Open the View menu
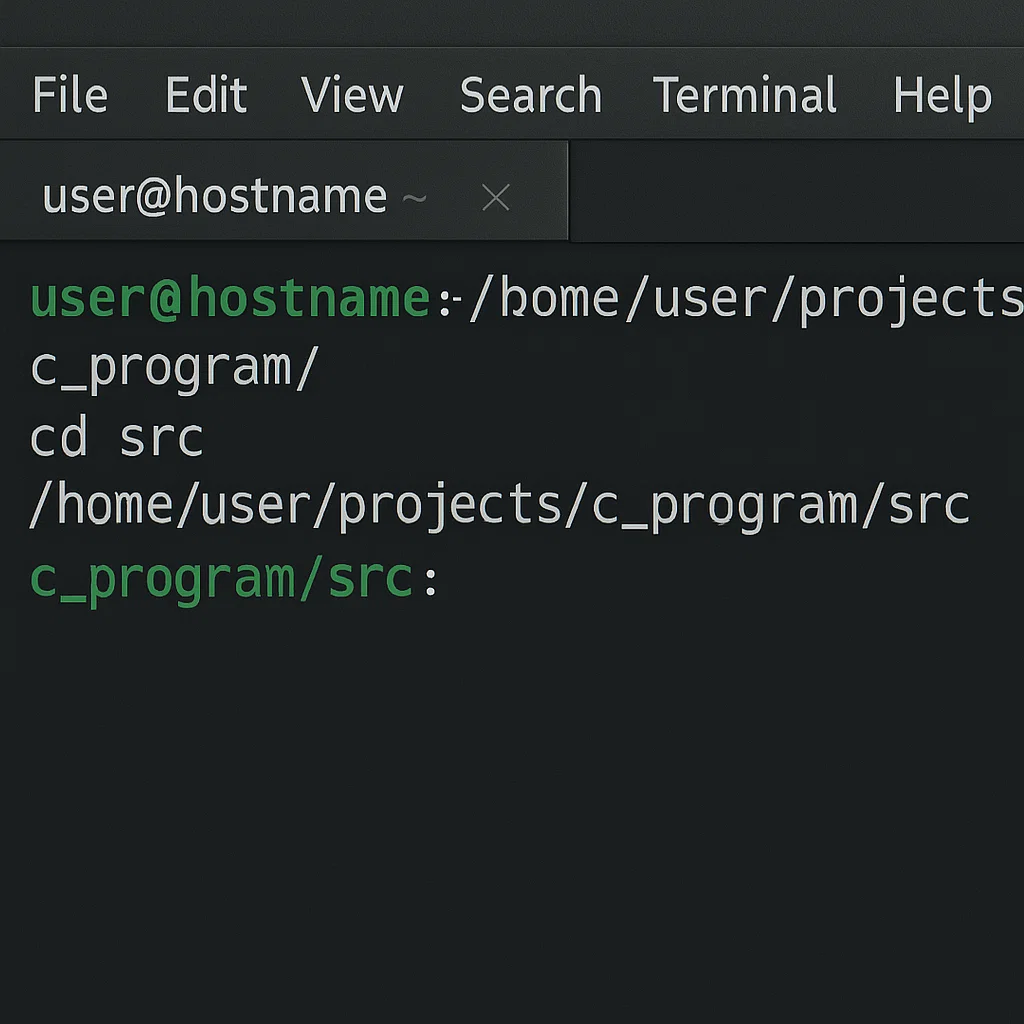 [352, 95]
